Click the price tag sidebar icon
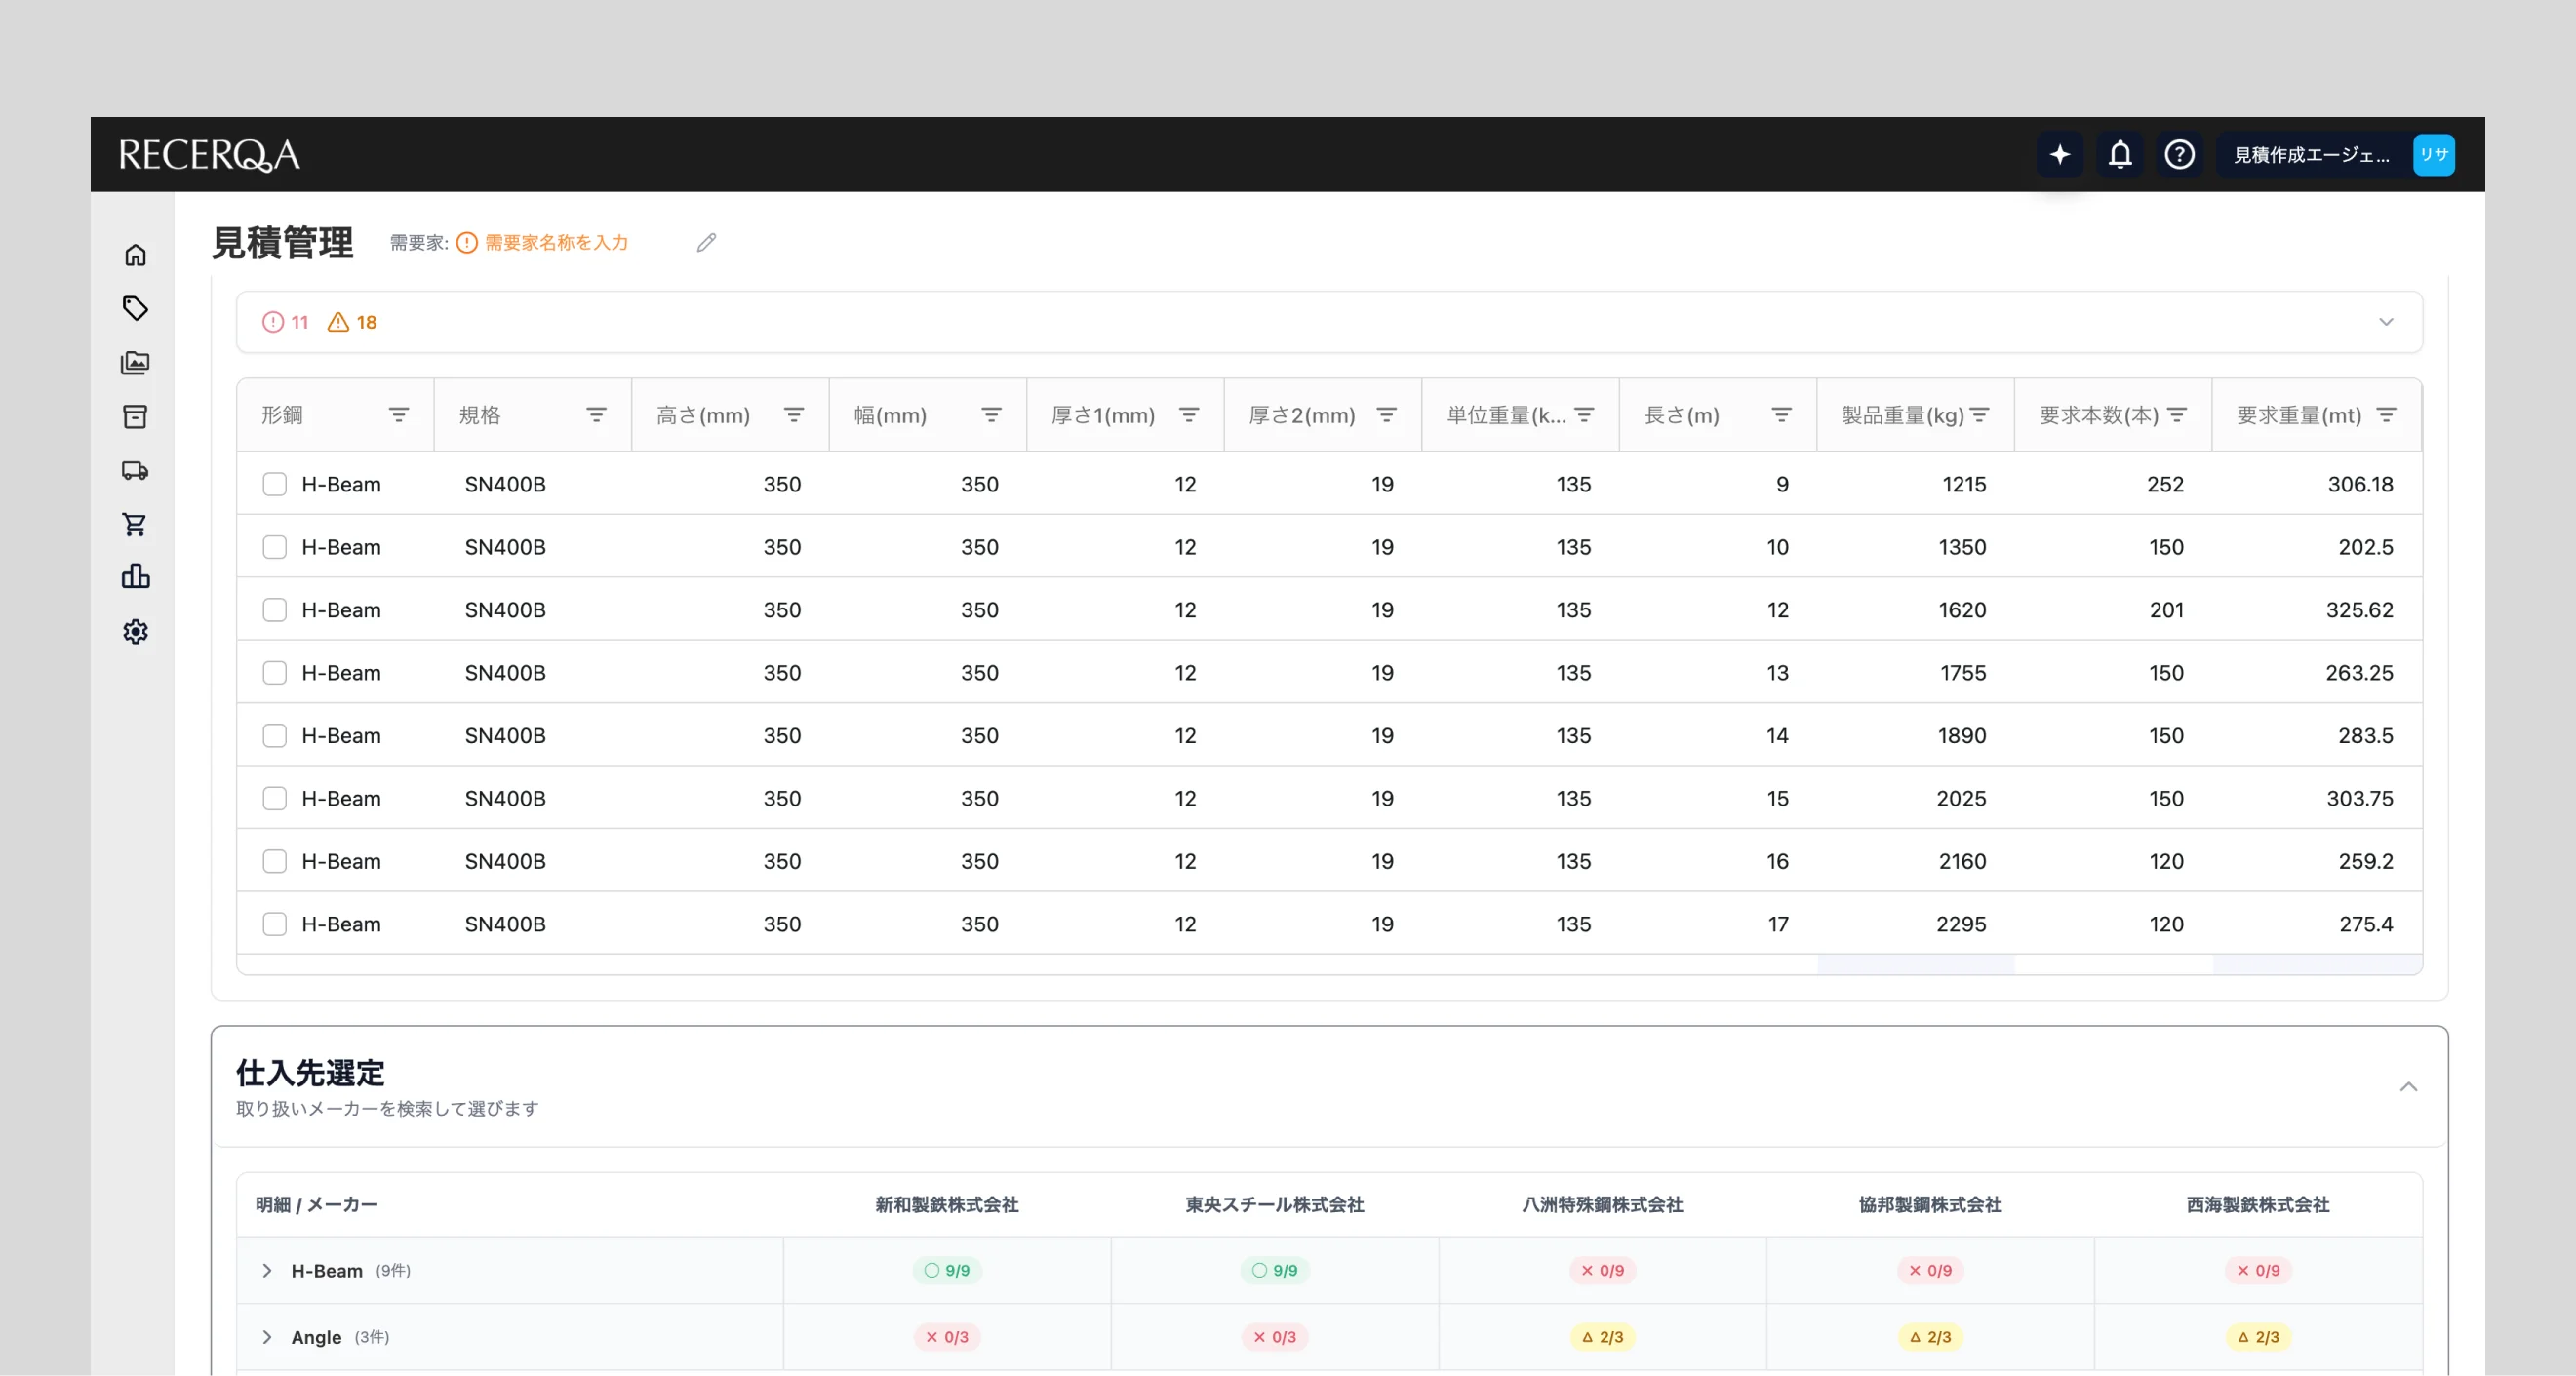The width and height of the screenshot is (2576, 1376). 135,308
